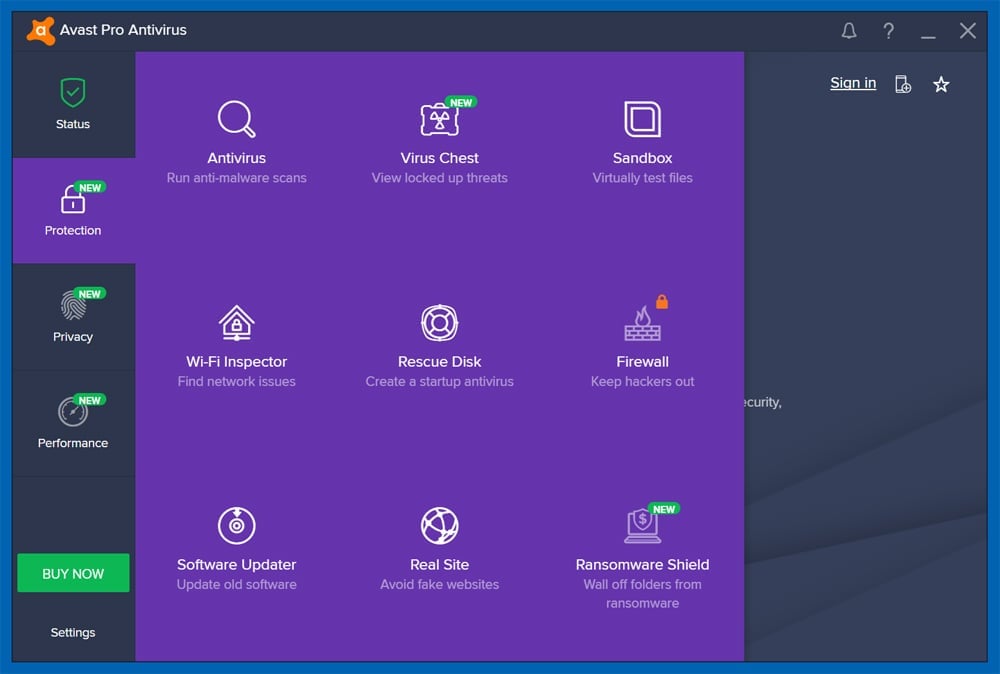Click the orange lock on Firewall

coord(662,302)
